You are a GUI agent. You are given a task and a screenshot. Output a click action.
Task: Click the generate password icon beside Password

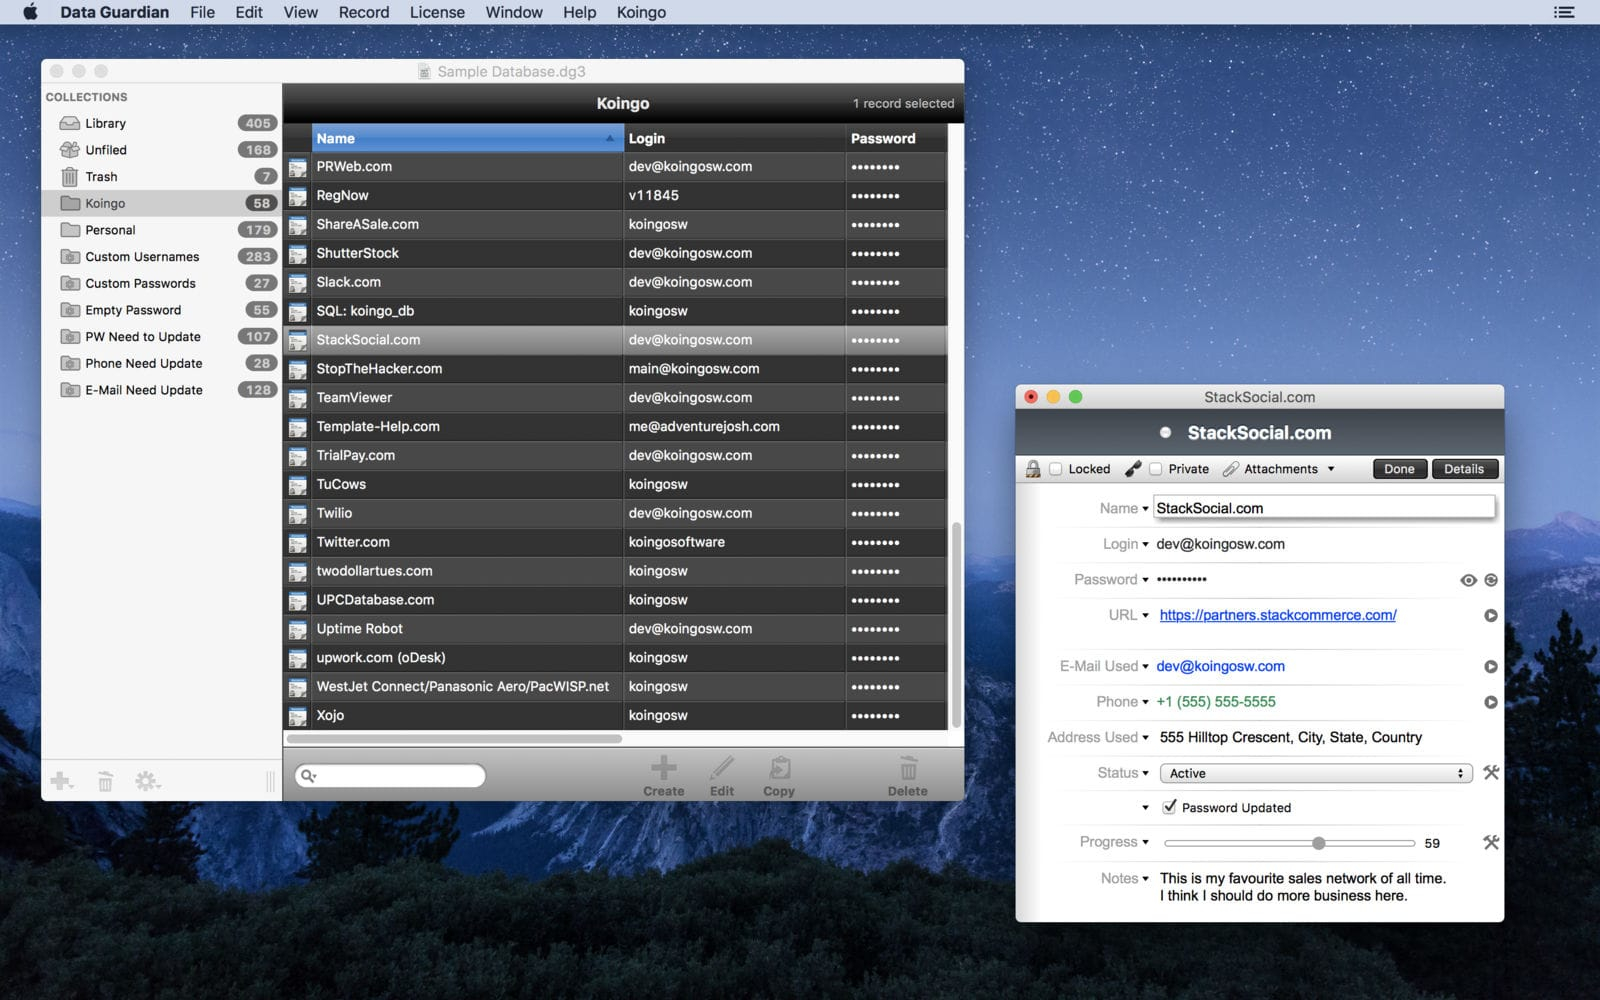(x=1491, y=580)
